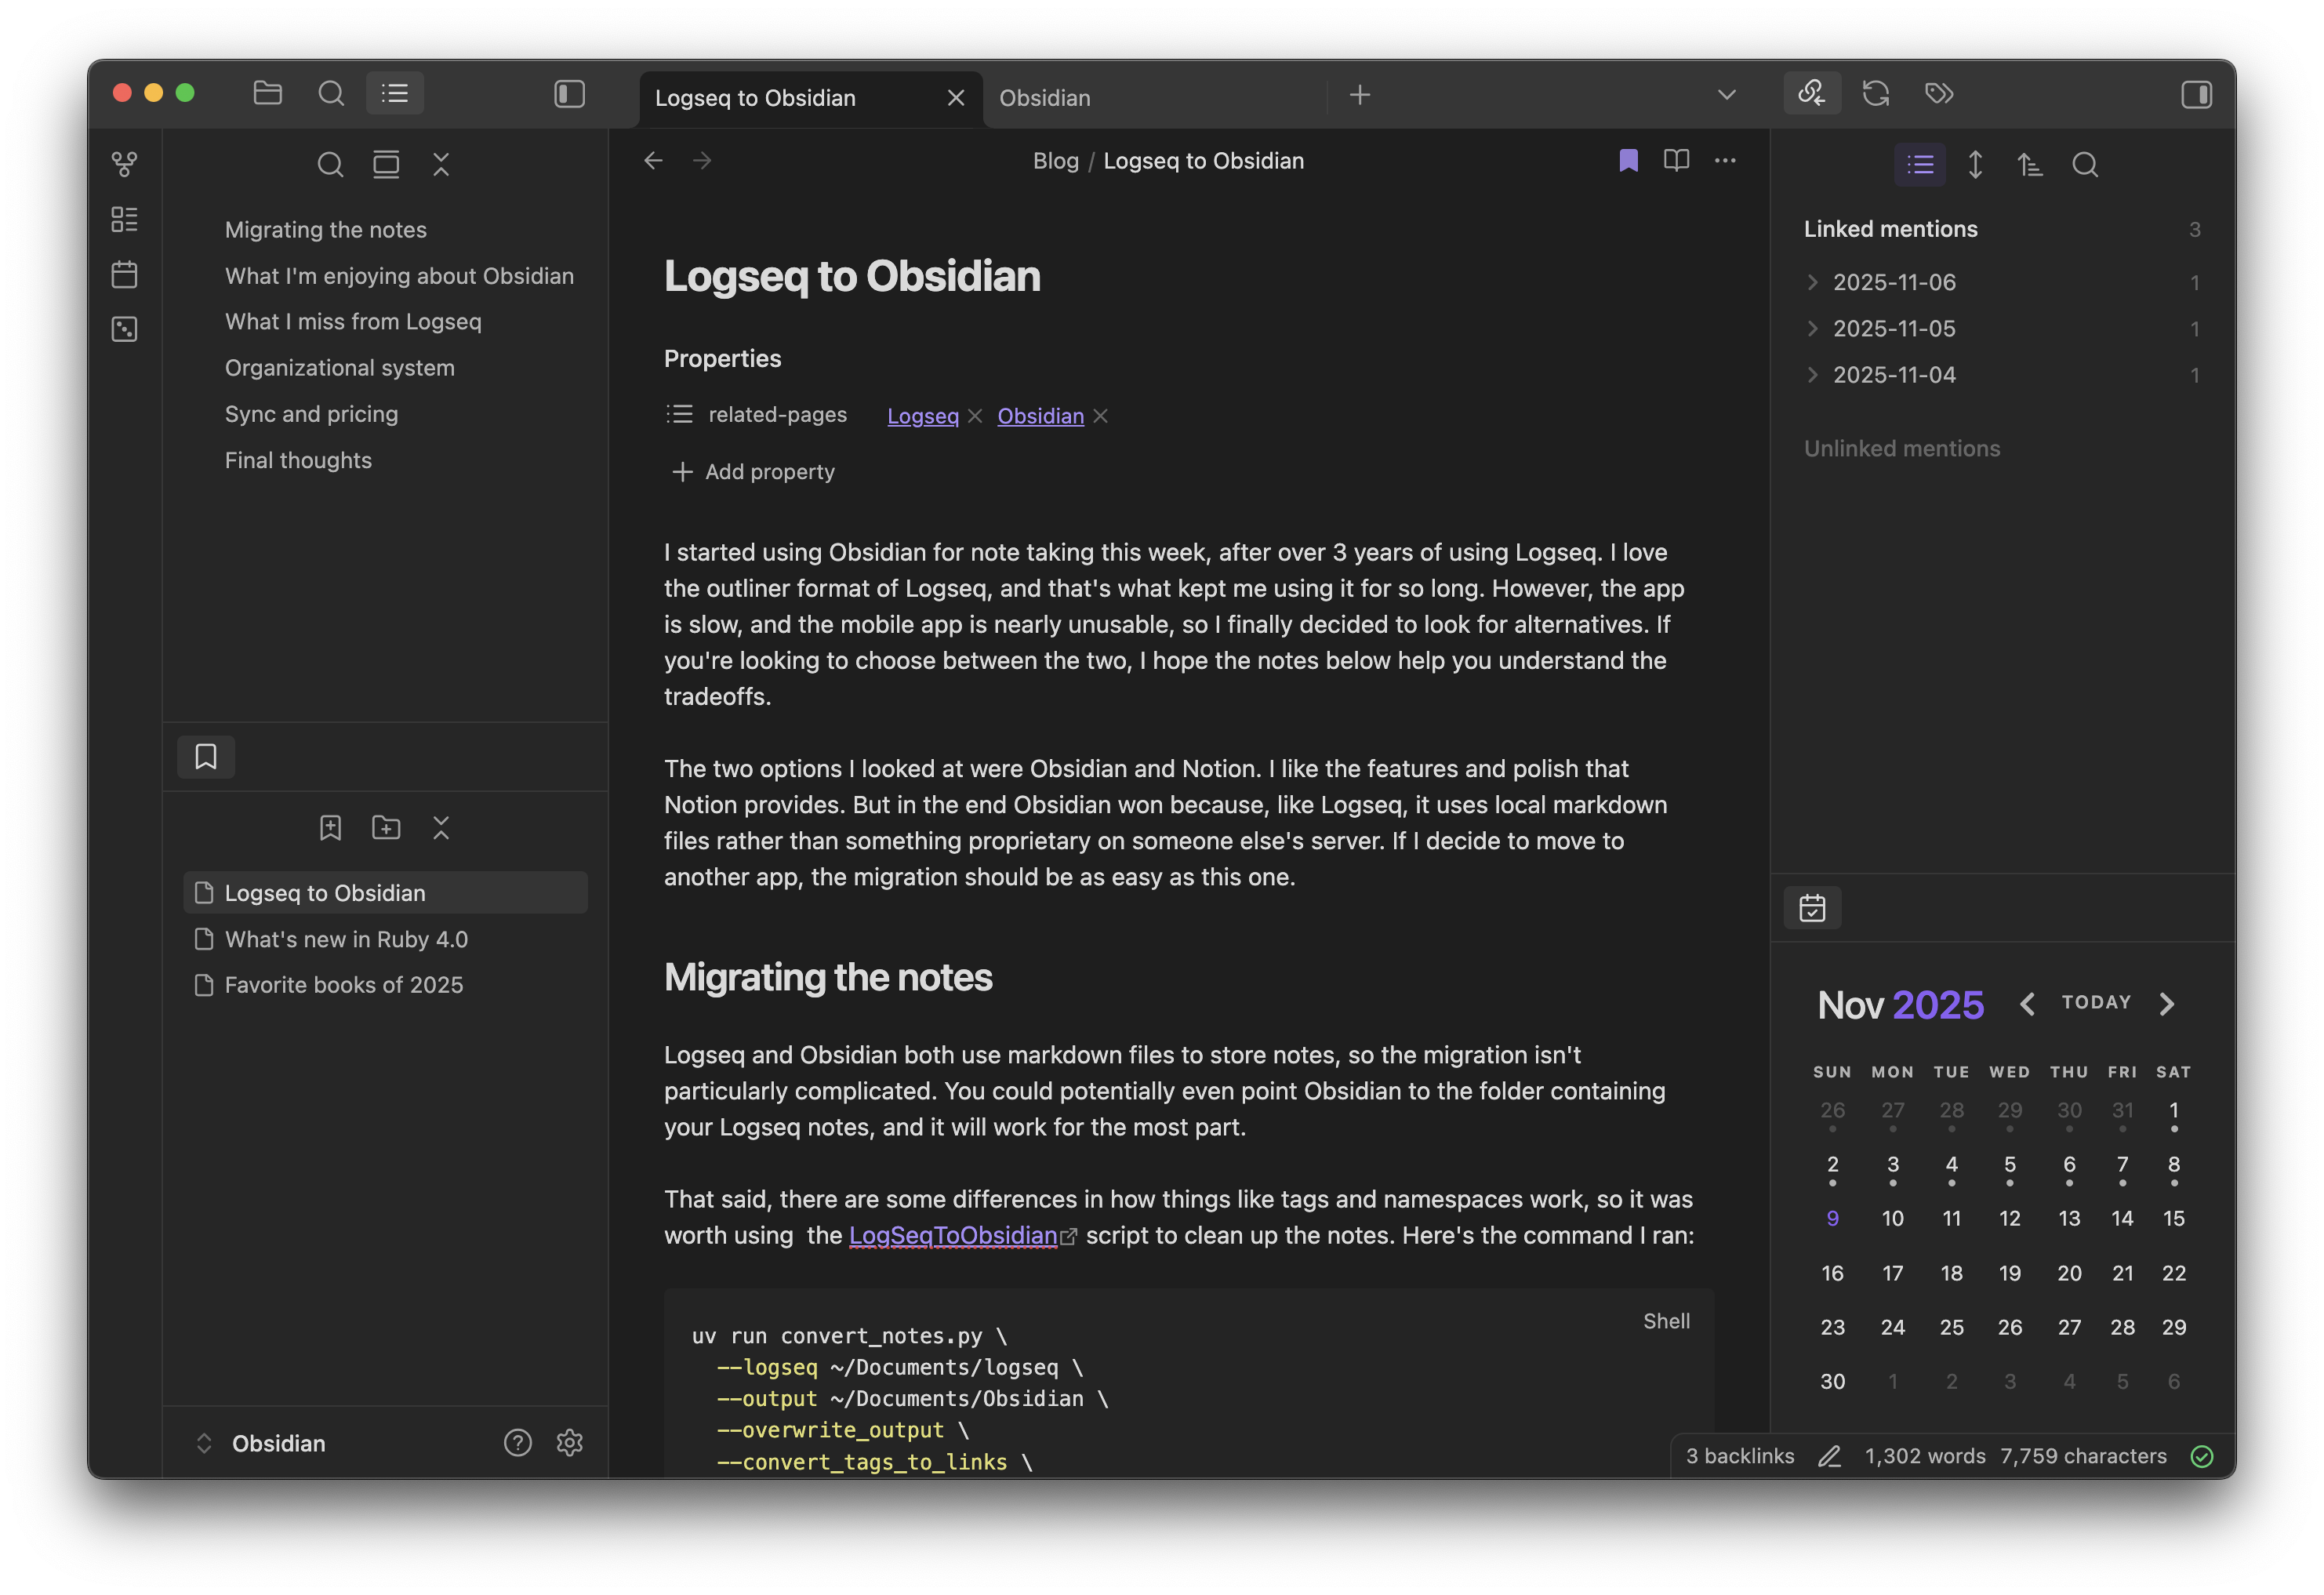Switch to the Obsidian tab
Viewport: 2324px width, 1595px height.
point(1045,98)
